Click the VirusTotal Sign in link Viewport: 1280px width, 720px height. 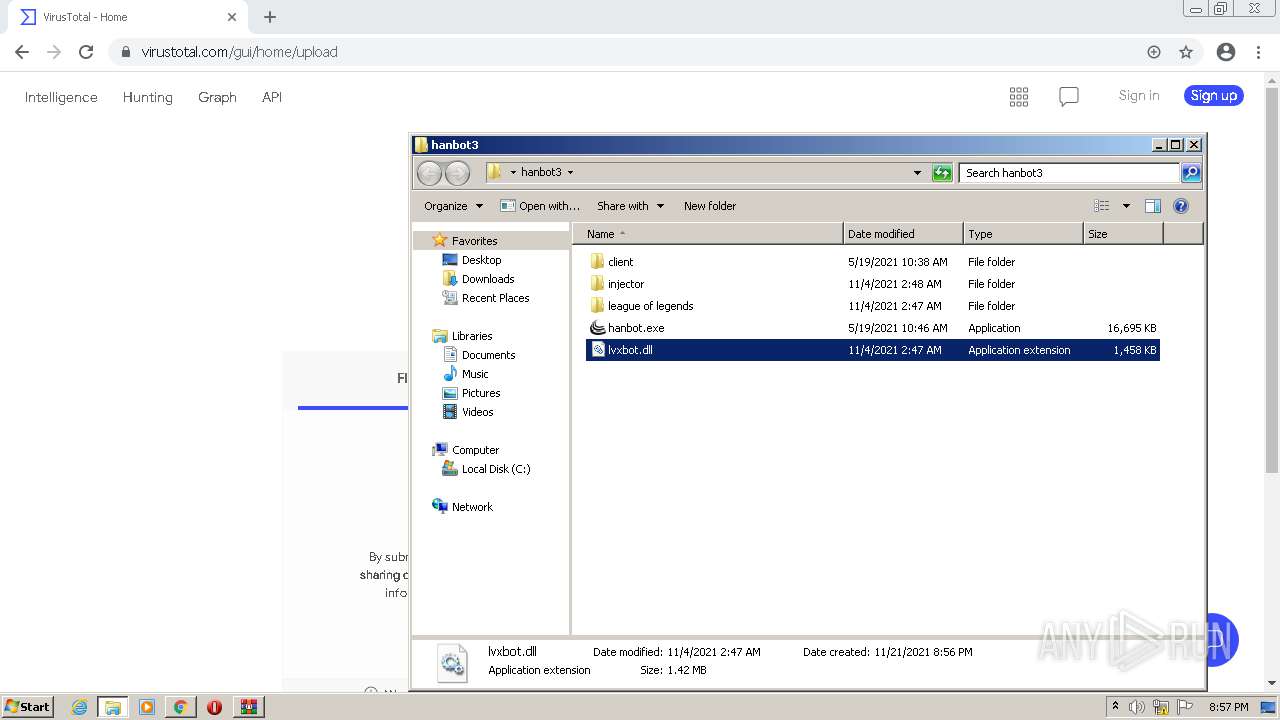coord(1139,96)
